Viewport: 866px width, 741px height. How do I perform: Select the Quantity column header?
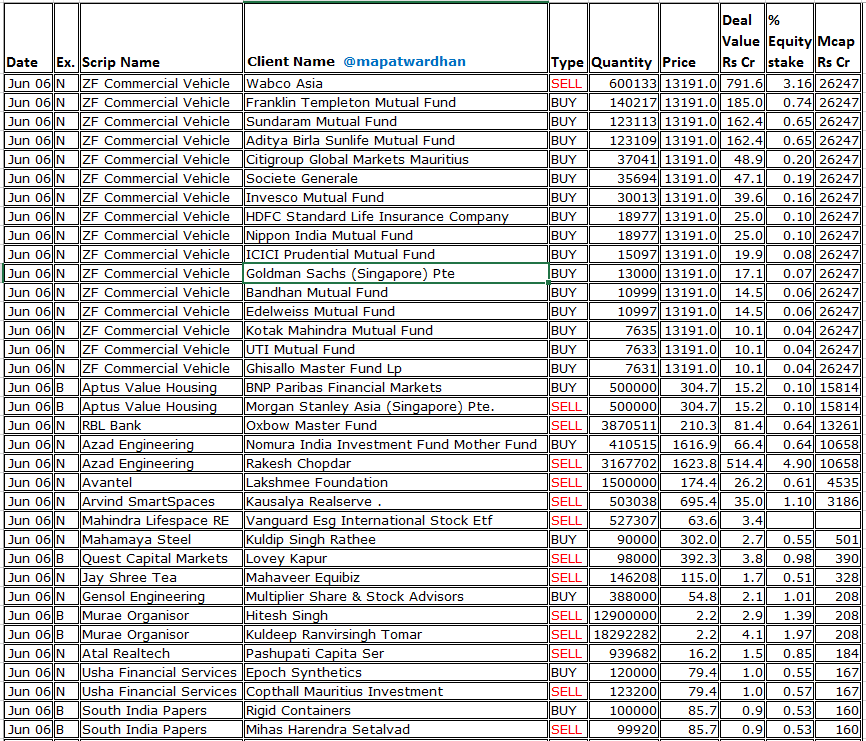[624, 38]
